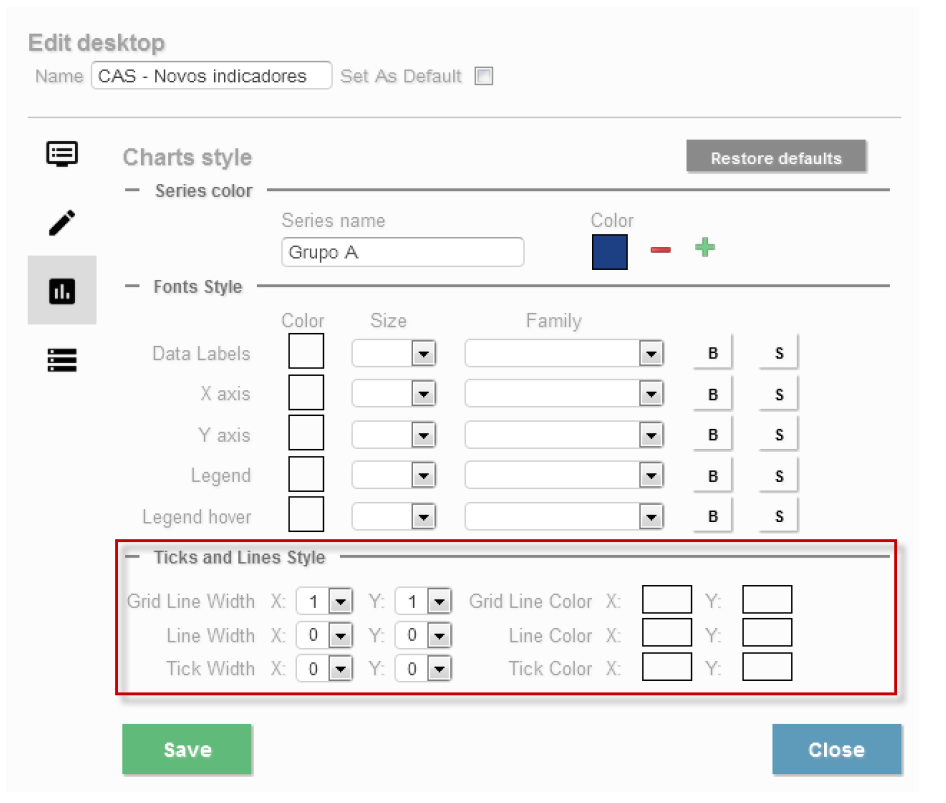946x803 pixels.
Task: Pick the blue Grupo A series color
Action: point(610,252)
